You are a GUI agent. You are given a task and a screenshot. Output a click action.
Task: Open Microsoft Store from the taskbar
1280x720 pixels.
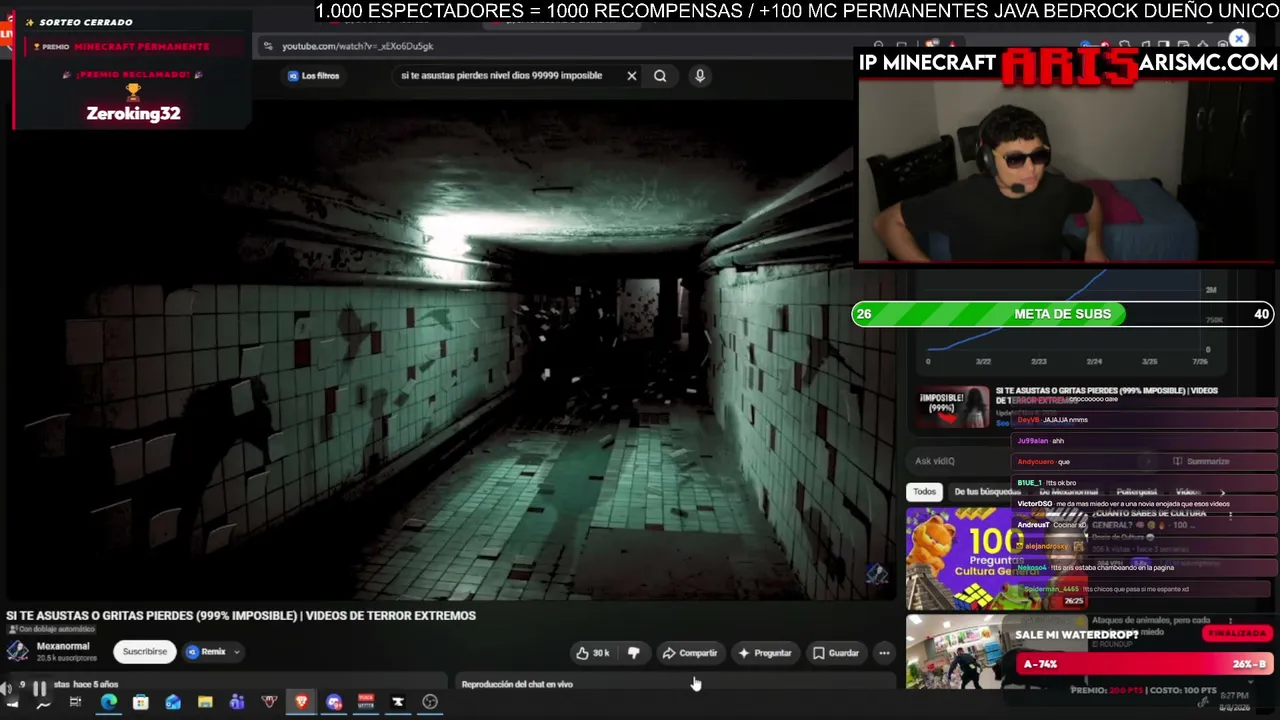coord(141,702)
